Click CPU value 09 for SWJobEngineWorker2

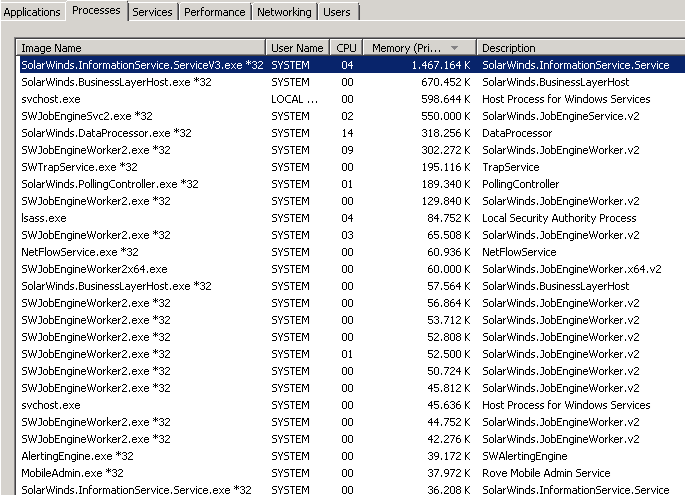[347, 150]
